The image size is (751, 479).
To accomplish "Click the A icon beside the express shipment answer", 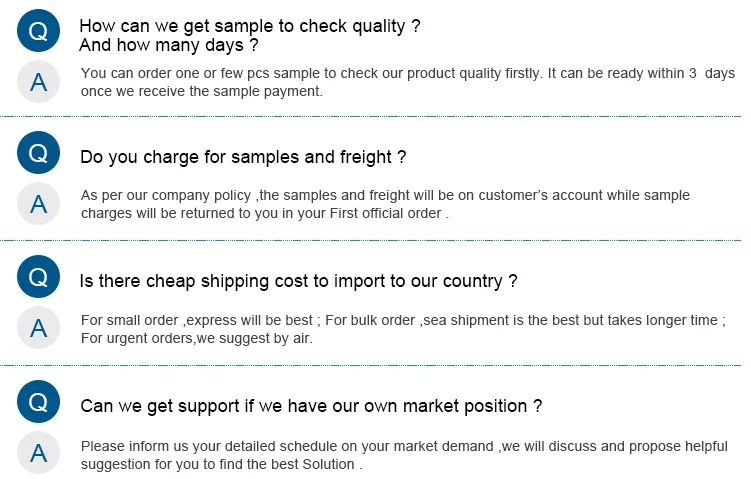I will 39,328.
